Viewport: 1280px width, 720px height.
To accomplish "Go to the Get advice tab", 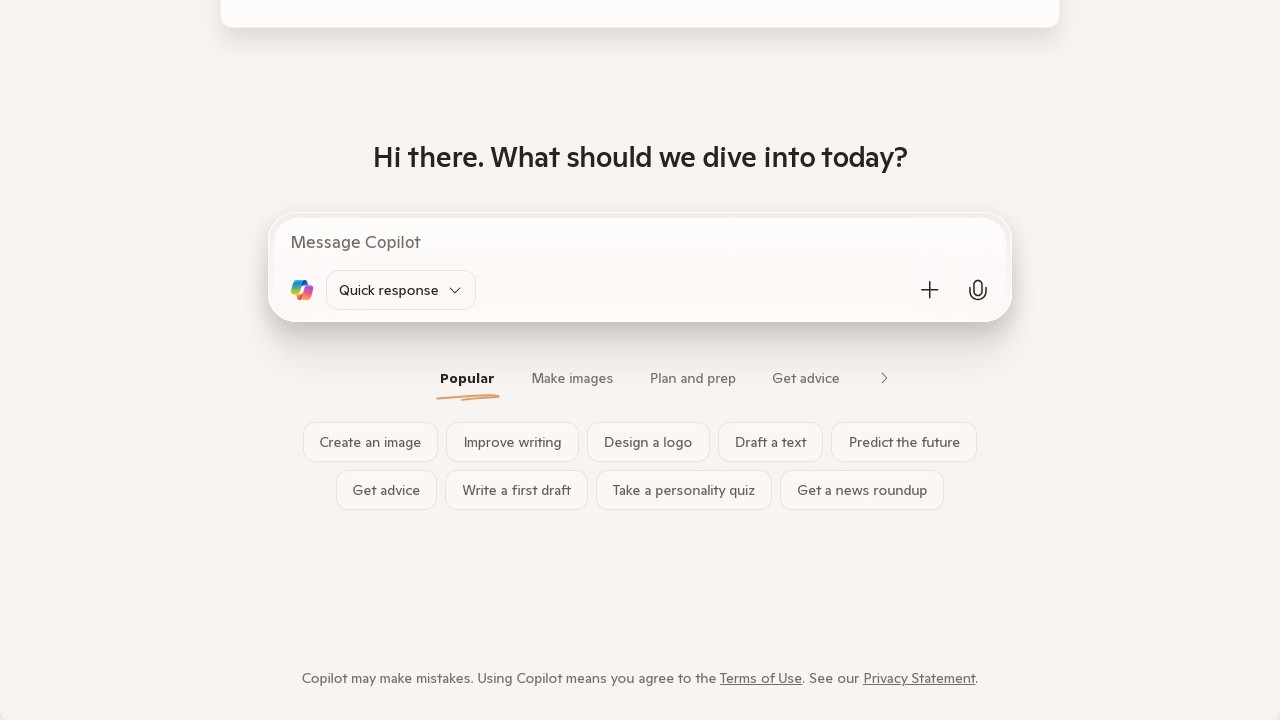I will coord(806,378).
